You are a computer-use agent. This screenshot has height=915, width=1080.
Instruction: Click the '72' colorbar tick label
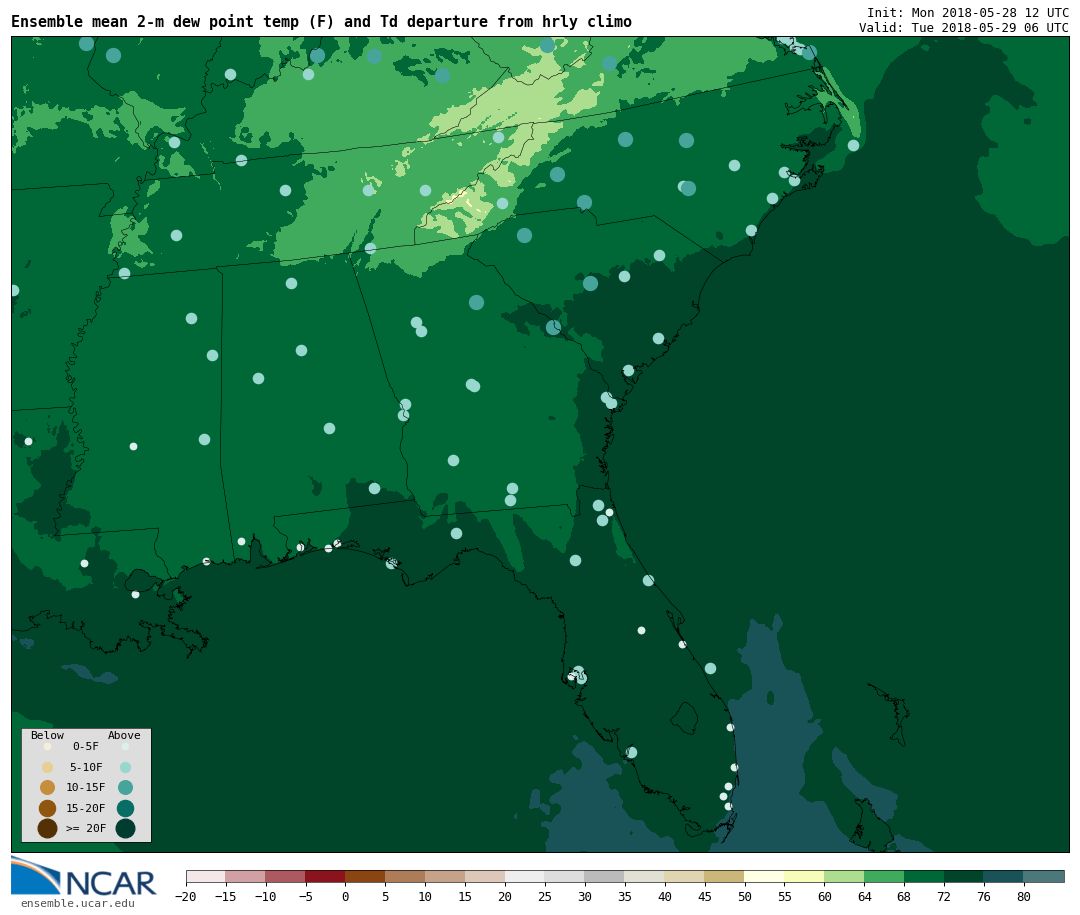944,896
